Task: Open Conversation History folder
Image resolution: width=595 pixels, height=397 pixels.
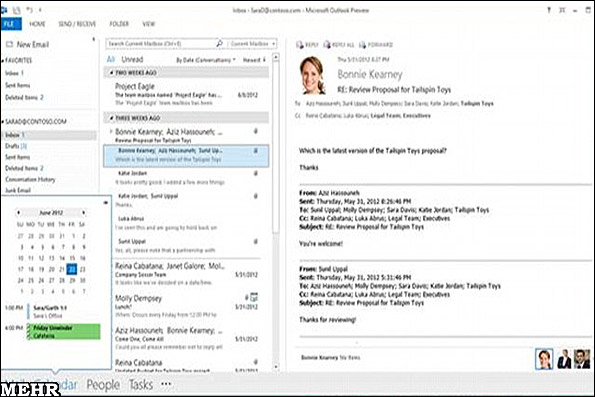Action: (30, 179)
